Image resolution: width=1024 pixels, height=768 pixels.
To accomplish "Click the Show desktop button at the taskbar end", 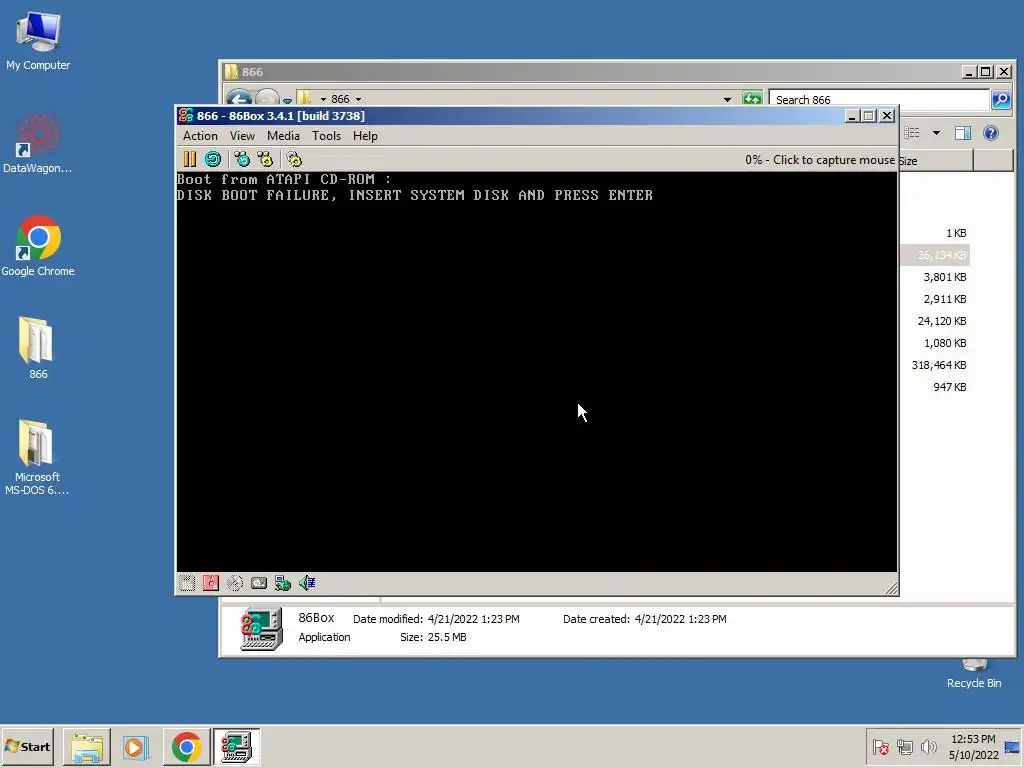I will (1012, 747).
